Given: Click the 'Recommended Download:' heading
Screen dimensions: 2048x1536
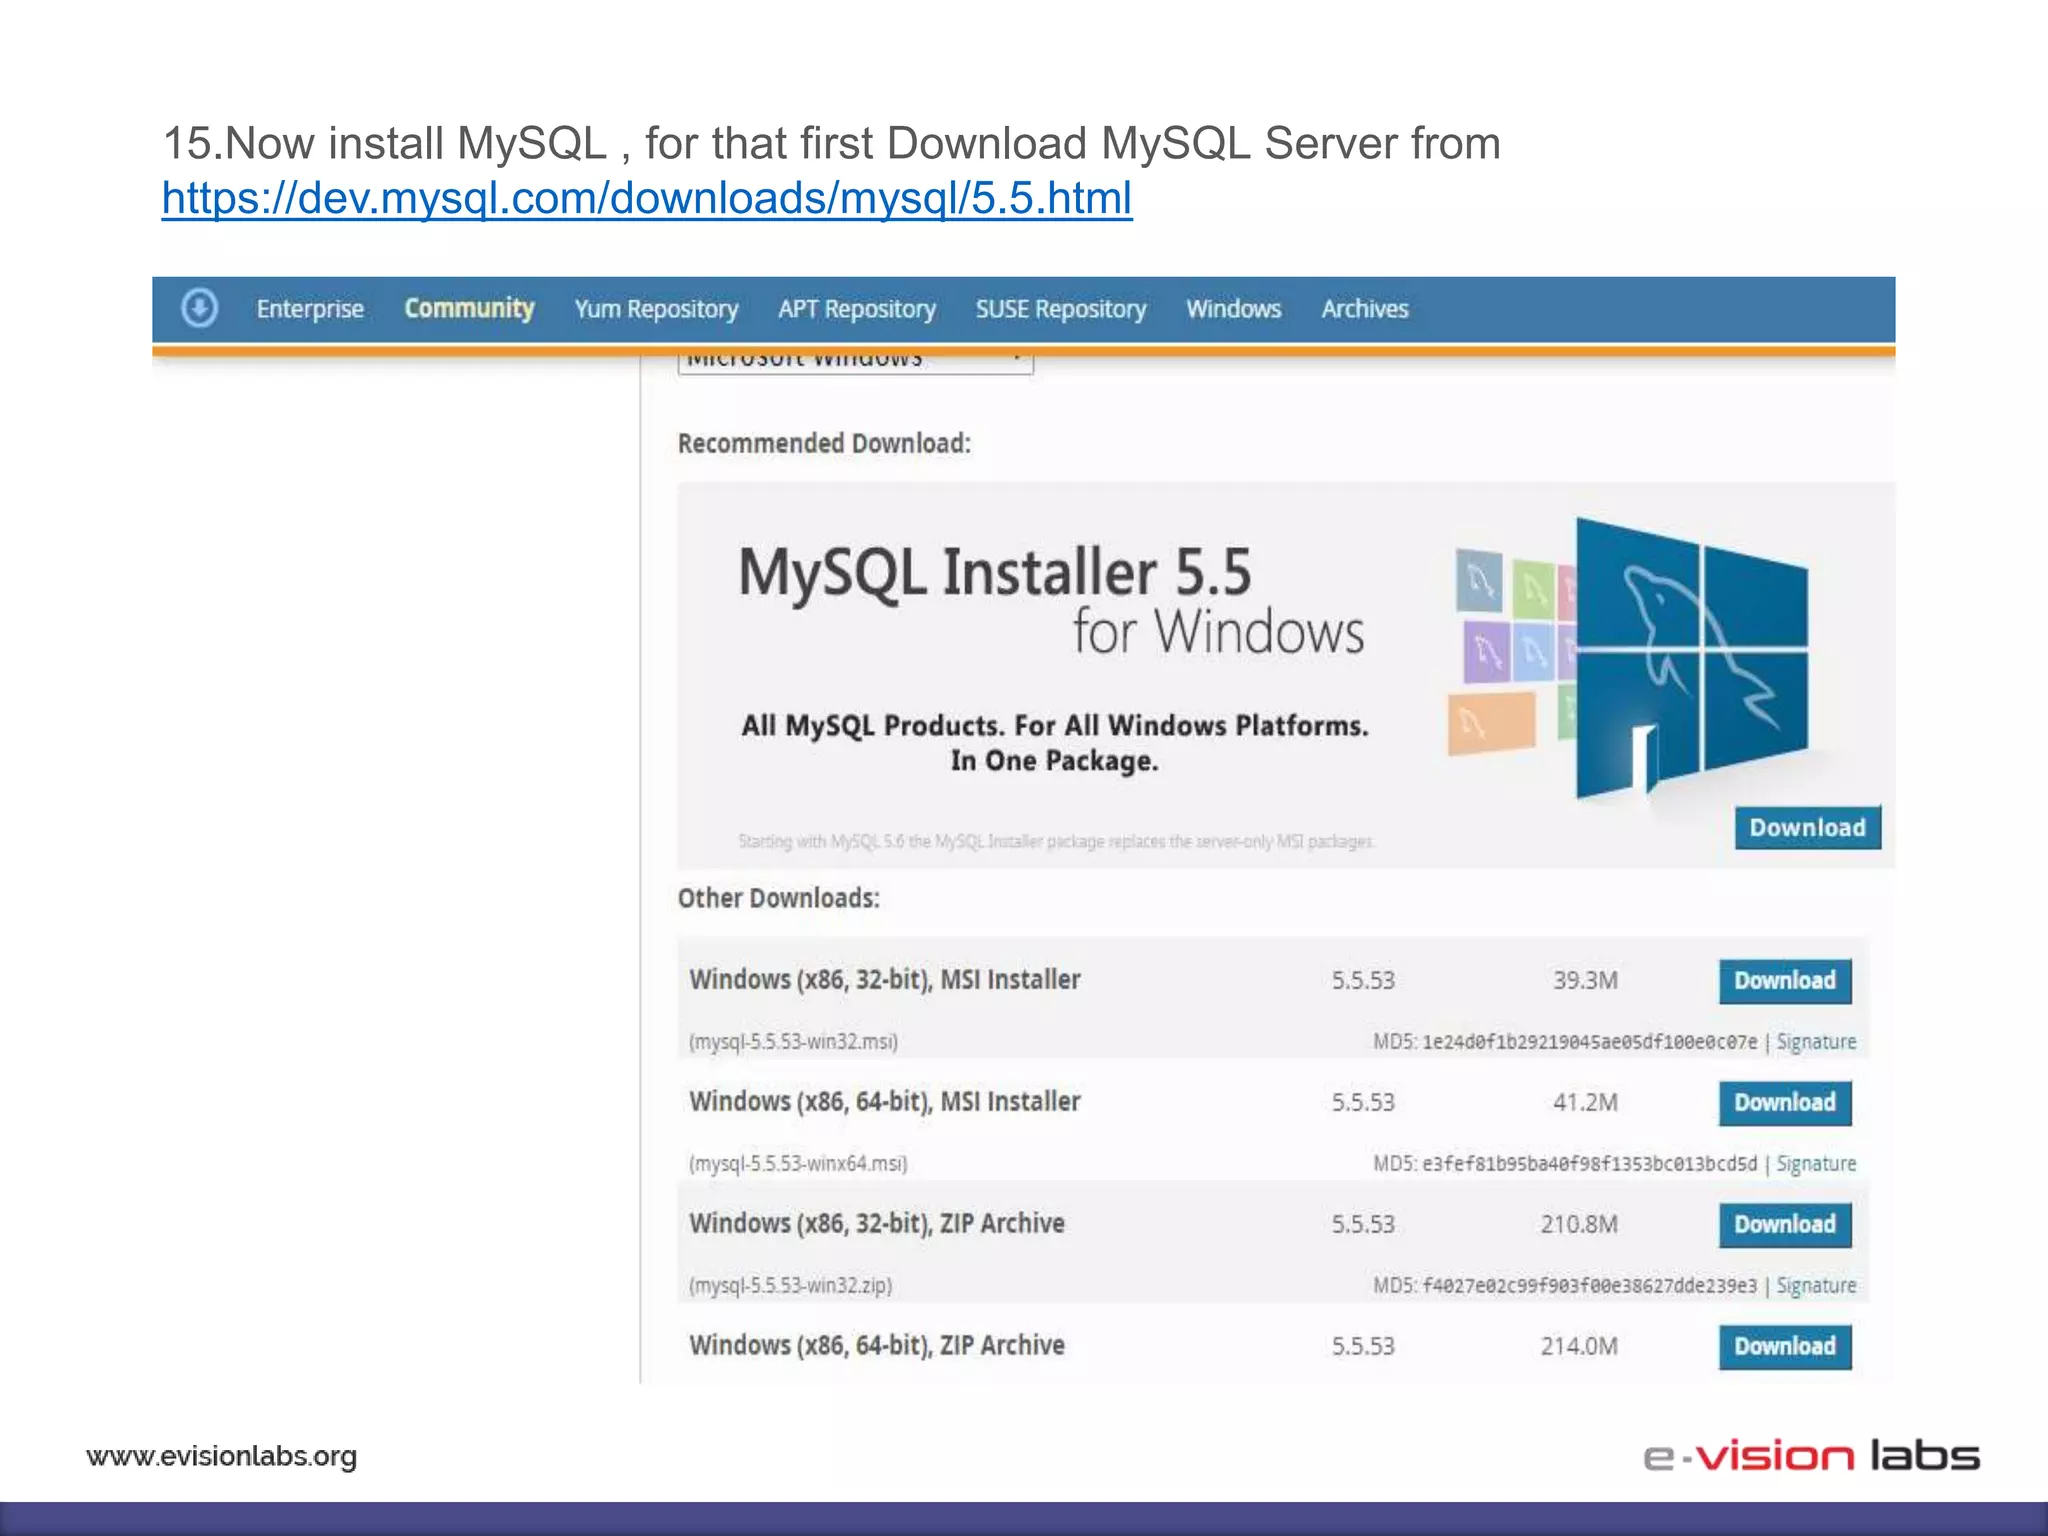Looking at the screenshot, I should (x=824, y=443).
